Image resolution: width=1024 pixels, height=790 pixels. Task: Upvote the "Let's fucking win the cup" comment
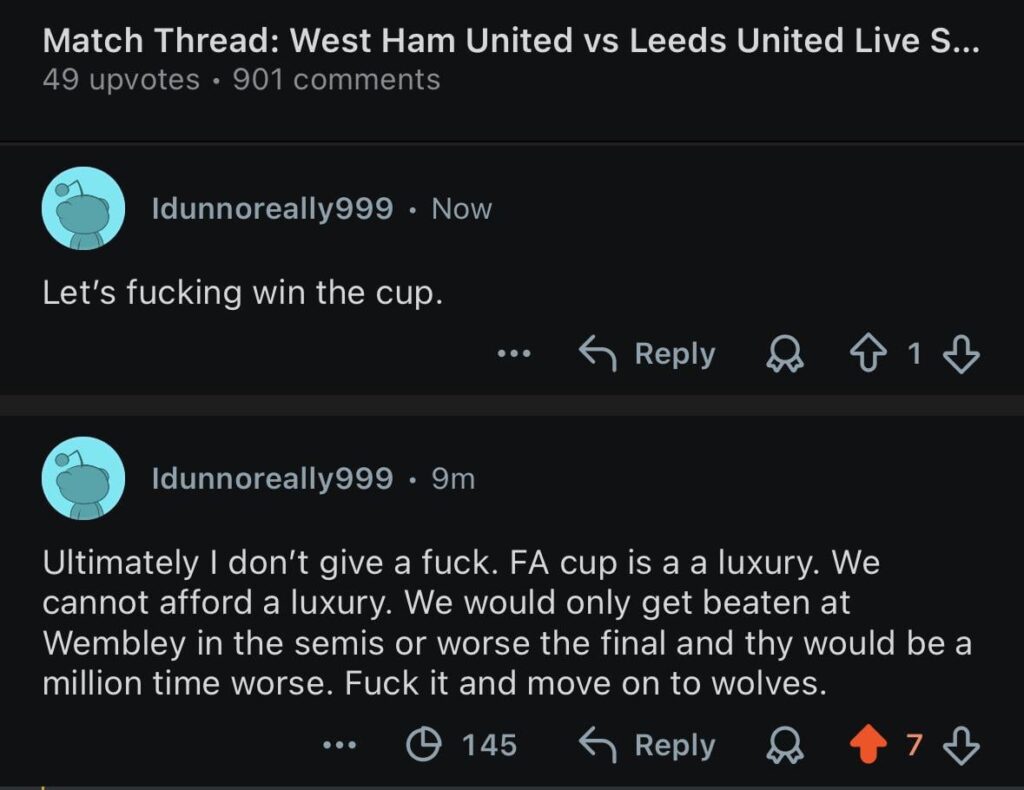870,353
